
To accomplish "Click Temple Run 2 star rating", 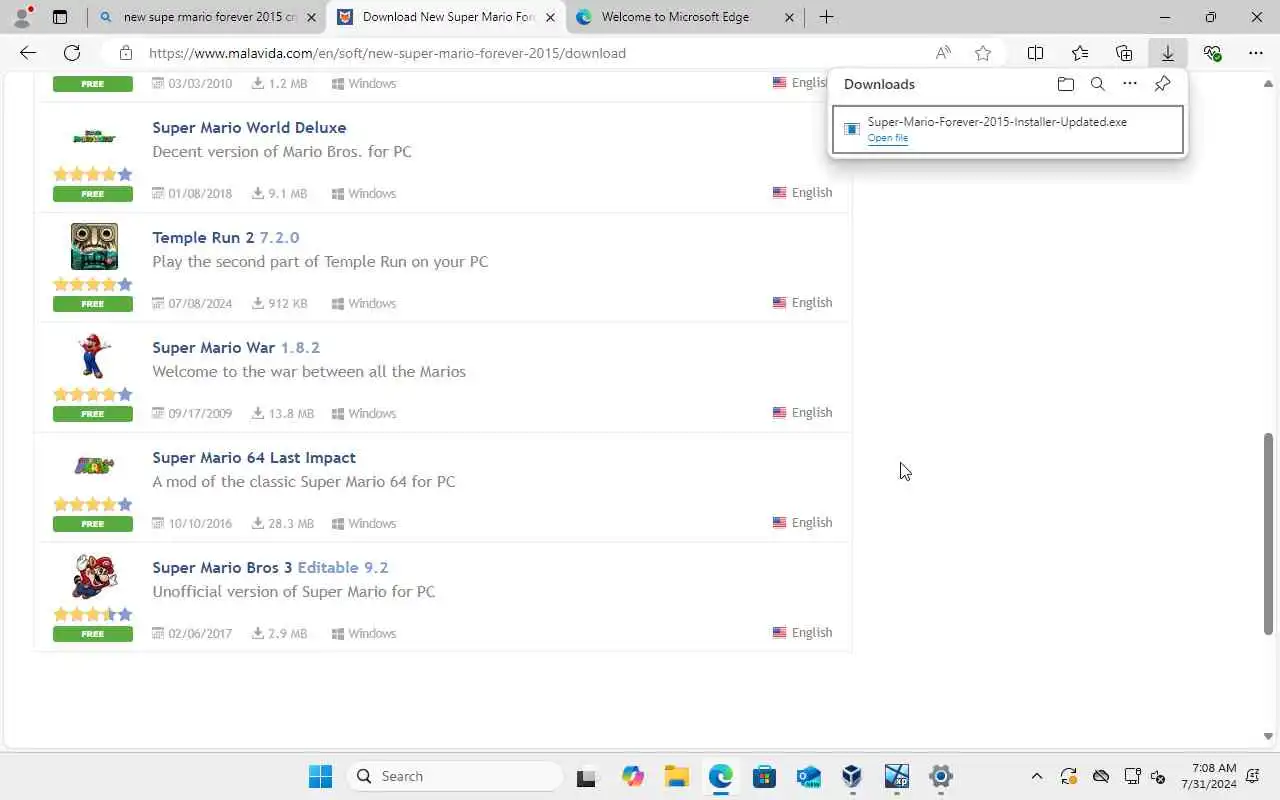I will pyautogui.click(x=93, y=284).
